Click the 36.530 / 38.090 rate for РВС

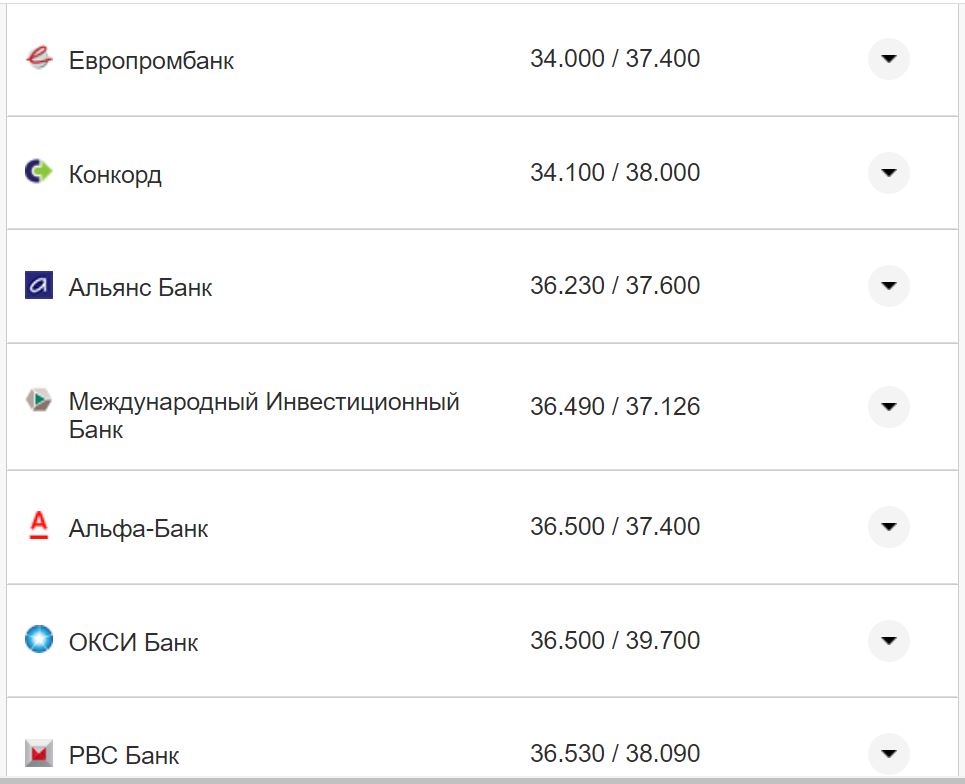point(612,752)
